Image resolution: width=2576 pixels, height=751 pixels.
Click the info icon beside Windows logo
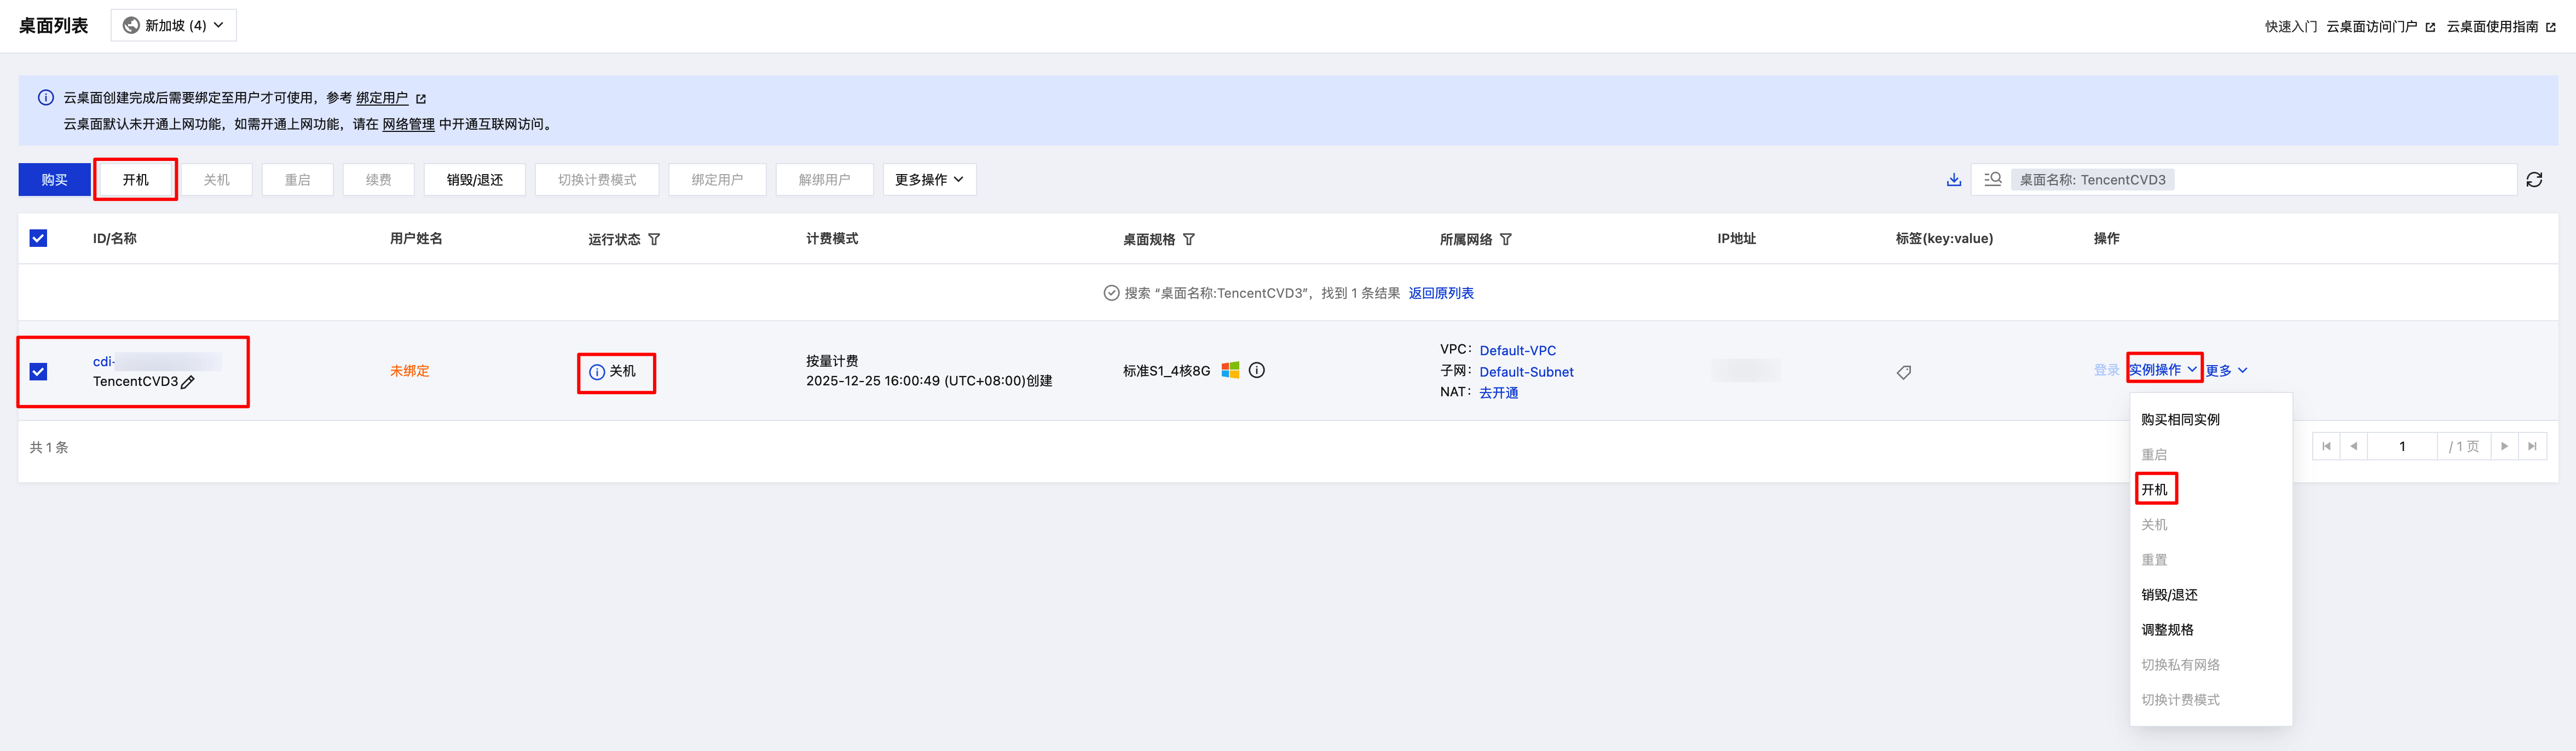pyautogui.click(x=1257, y=370)
